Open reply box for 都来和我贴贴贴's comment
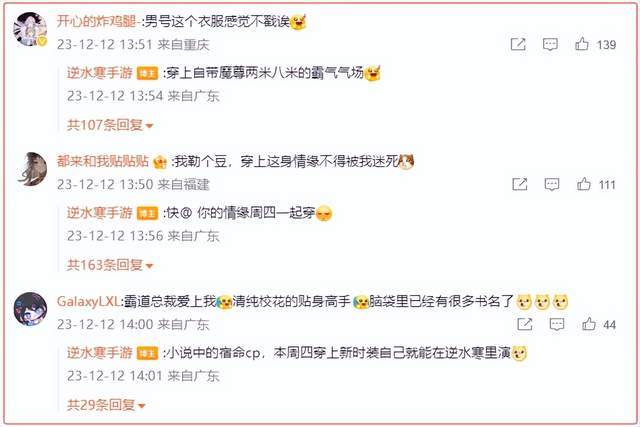The image size is (640, 427). (x=552, y=184)
